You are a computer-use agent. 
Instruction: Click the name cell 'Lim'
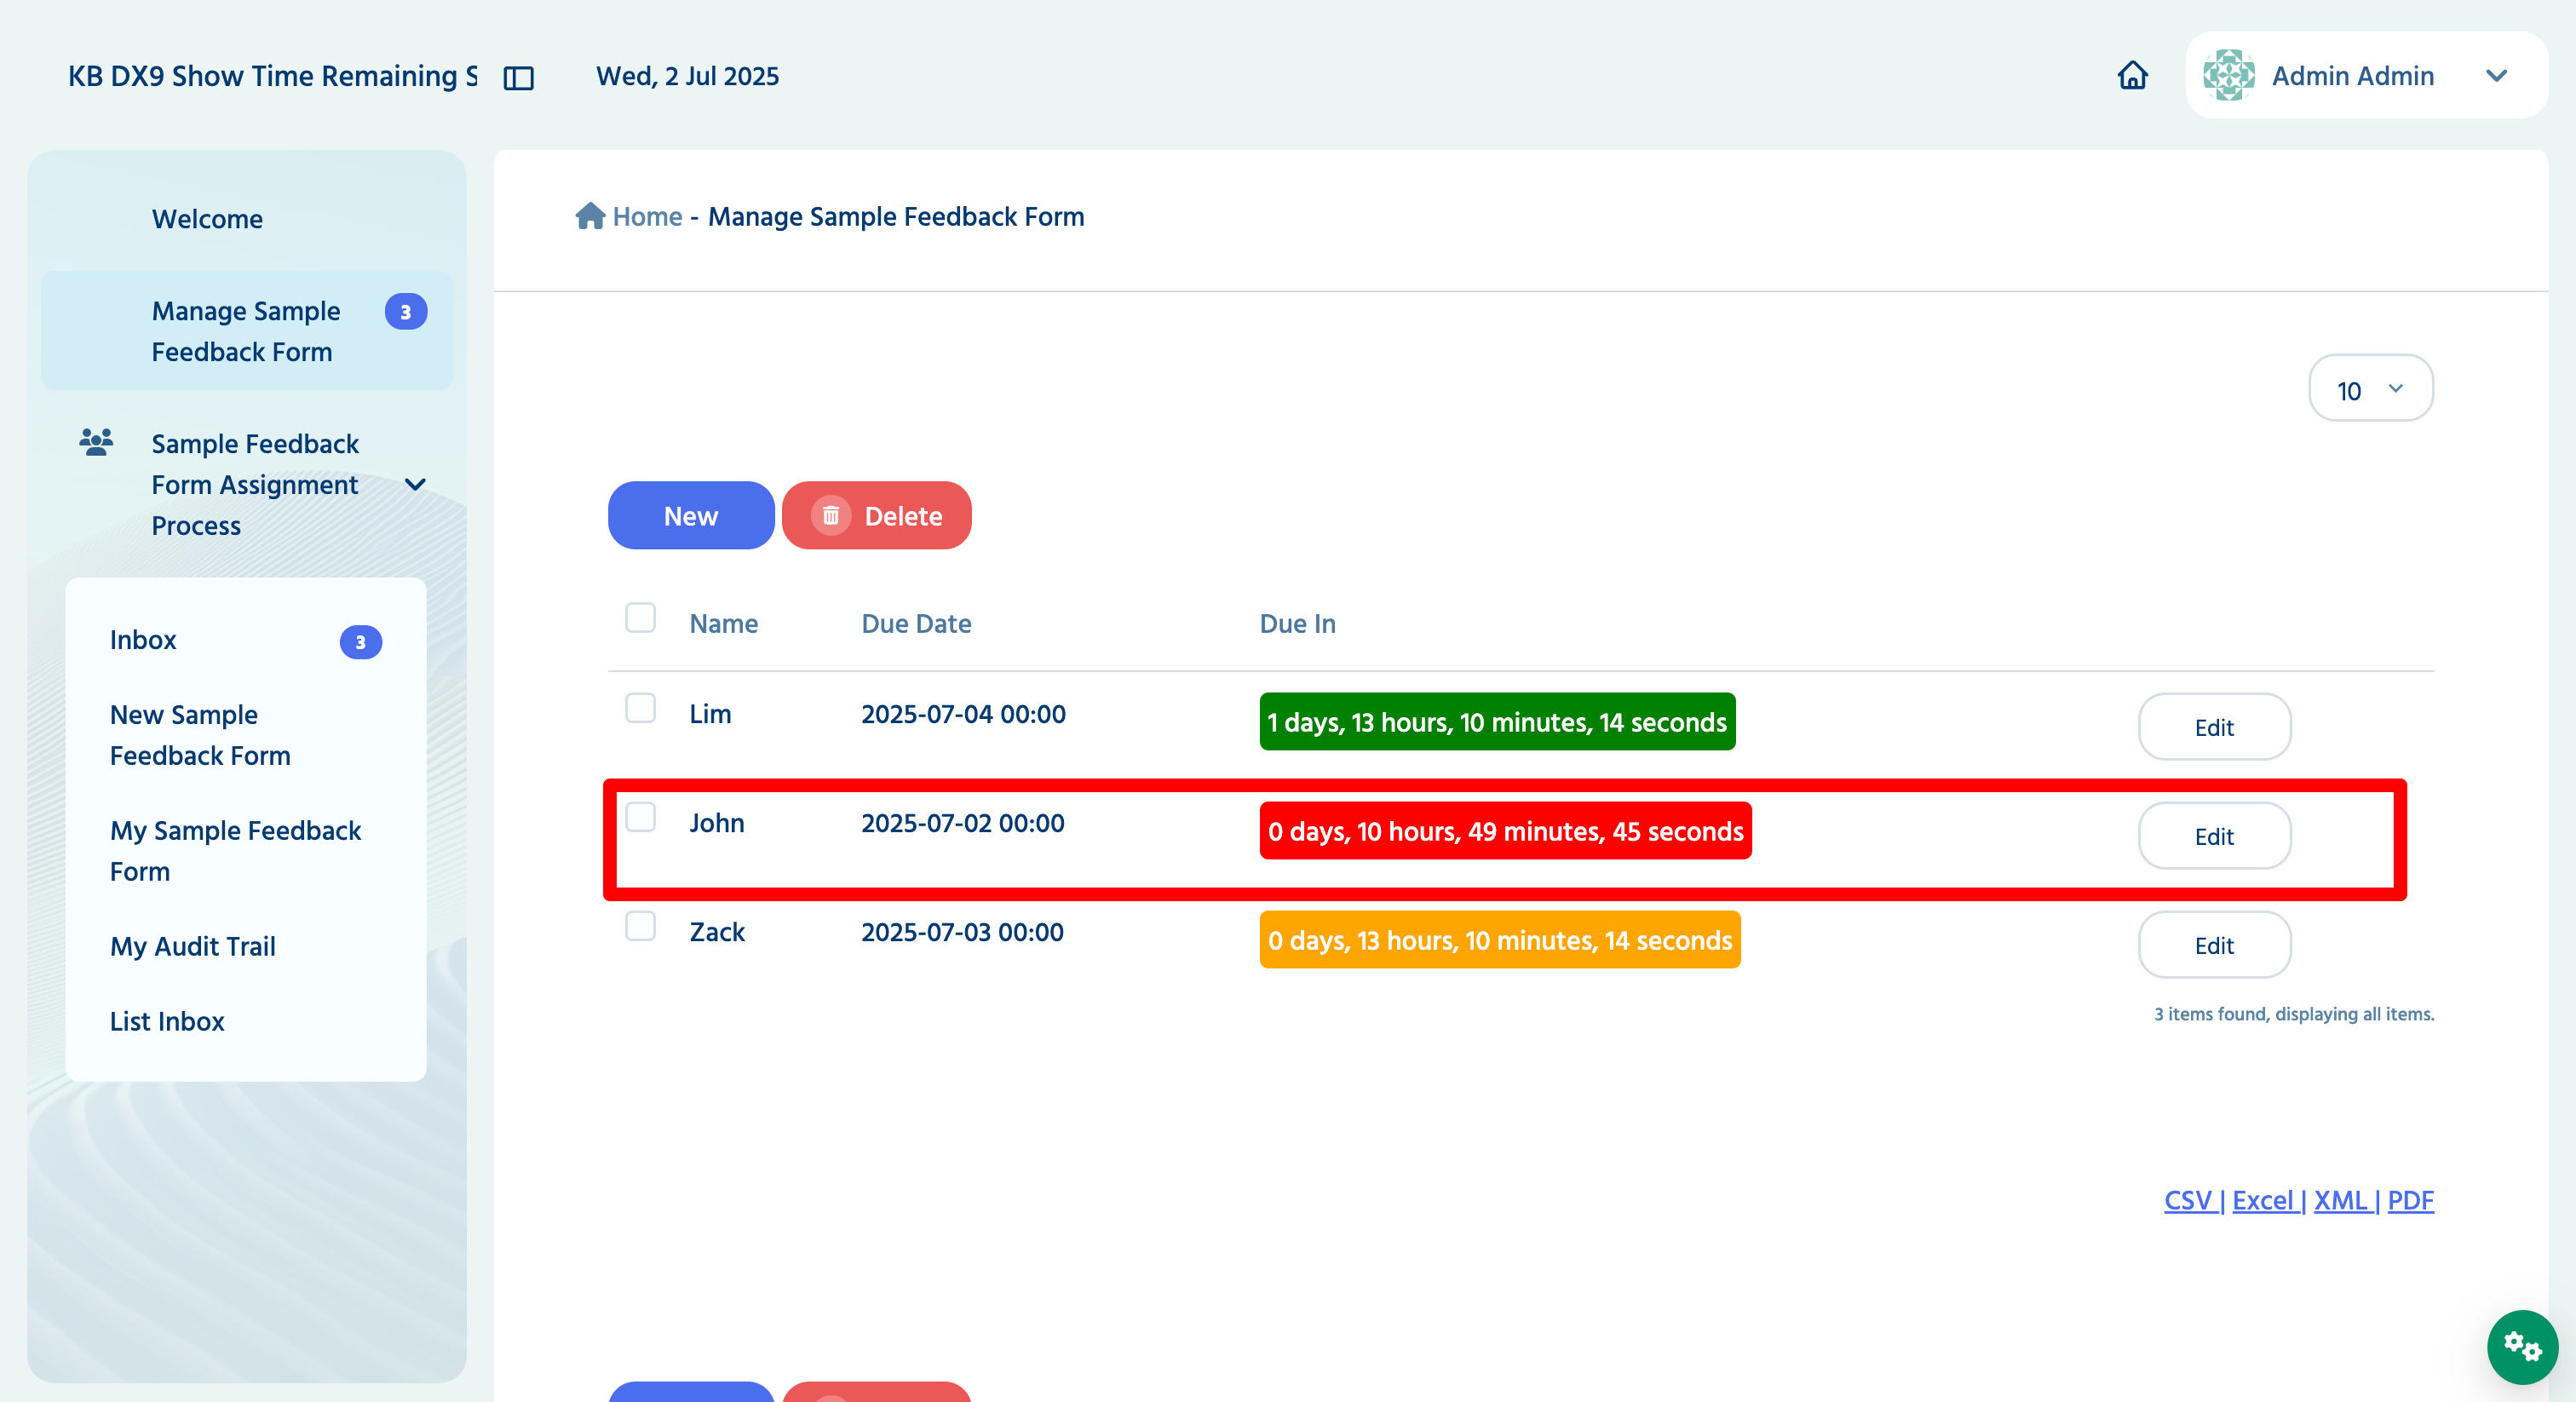(710, 714)
